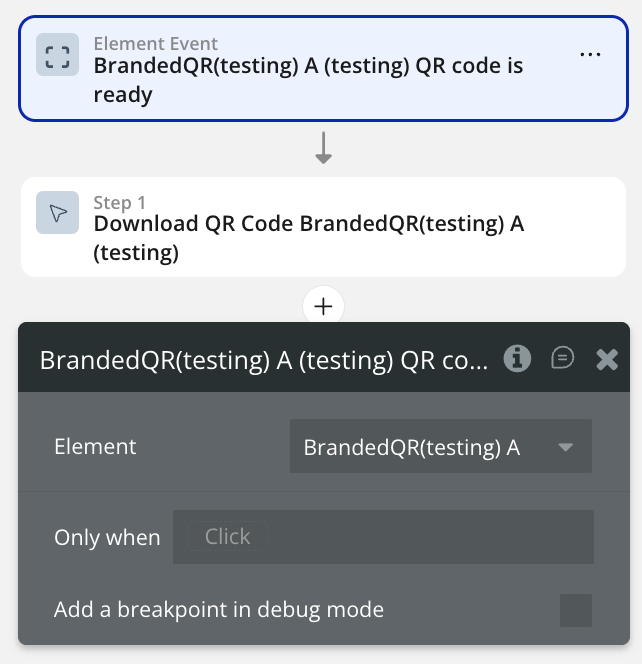Click the Step 1 cursor pointer icon

57,213
